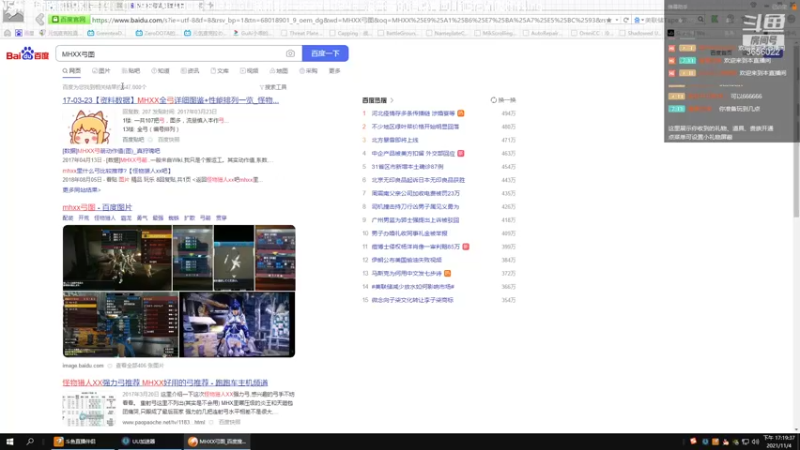The height and width of the screenshot is (450, 800).
Task: Open the home icon on bookmarks bar
Action: (7, 33)
